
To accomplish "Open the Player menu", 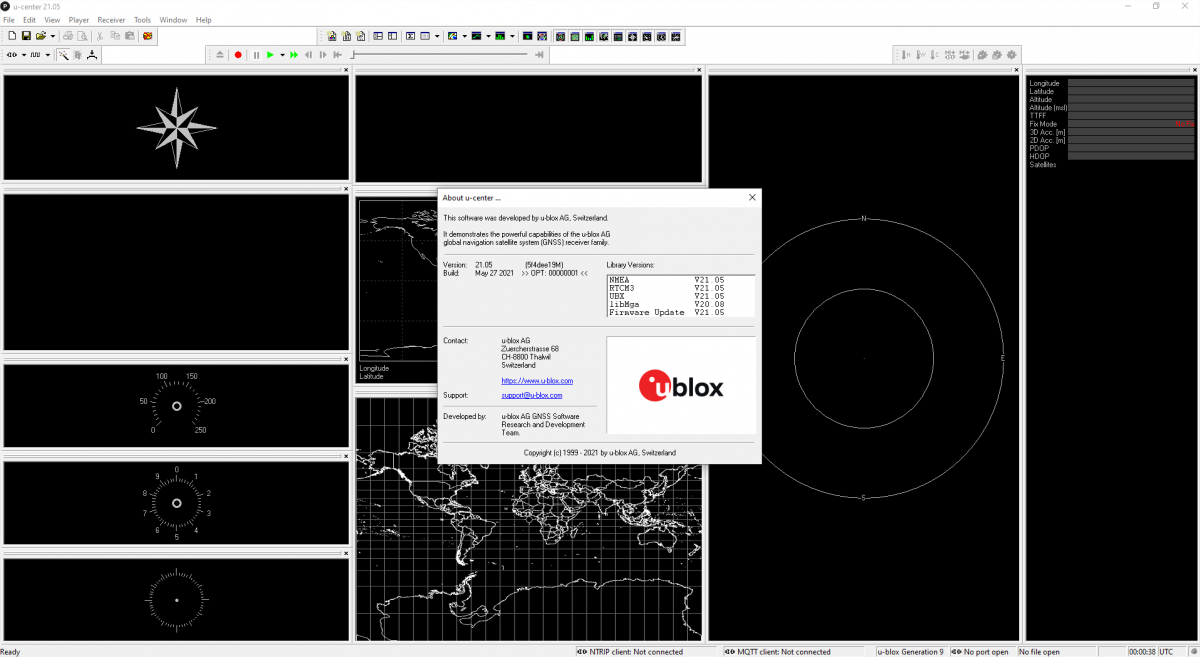I will pos(79,20).
